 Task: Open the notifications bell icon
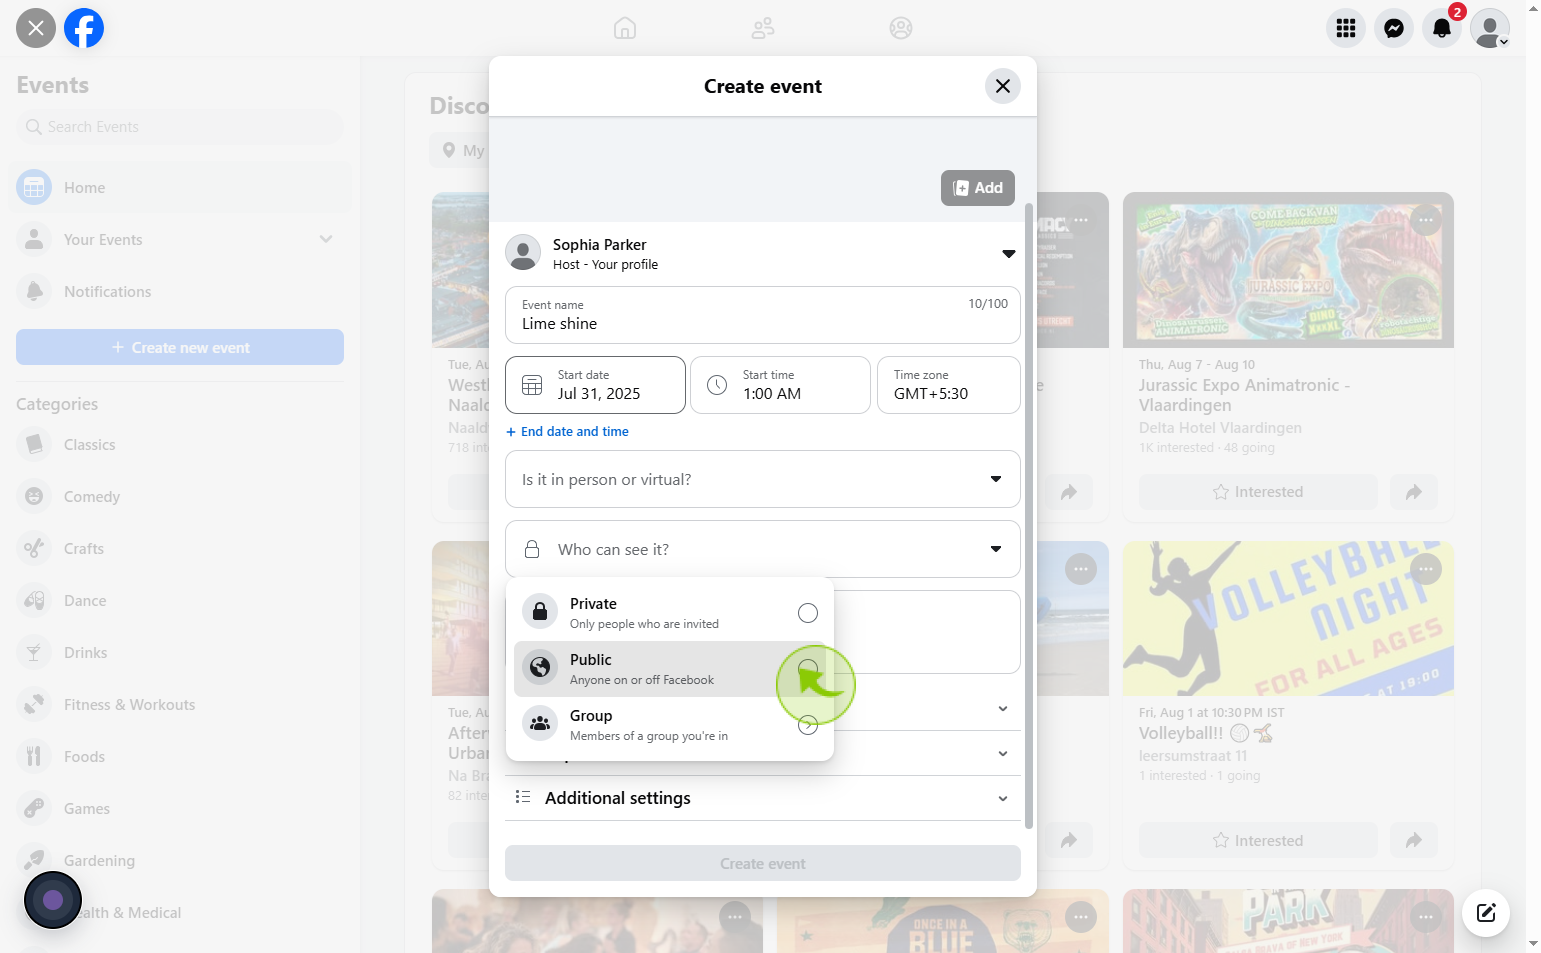(x=1442, y=28)
